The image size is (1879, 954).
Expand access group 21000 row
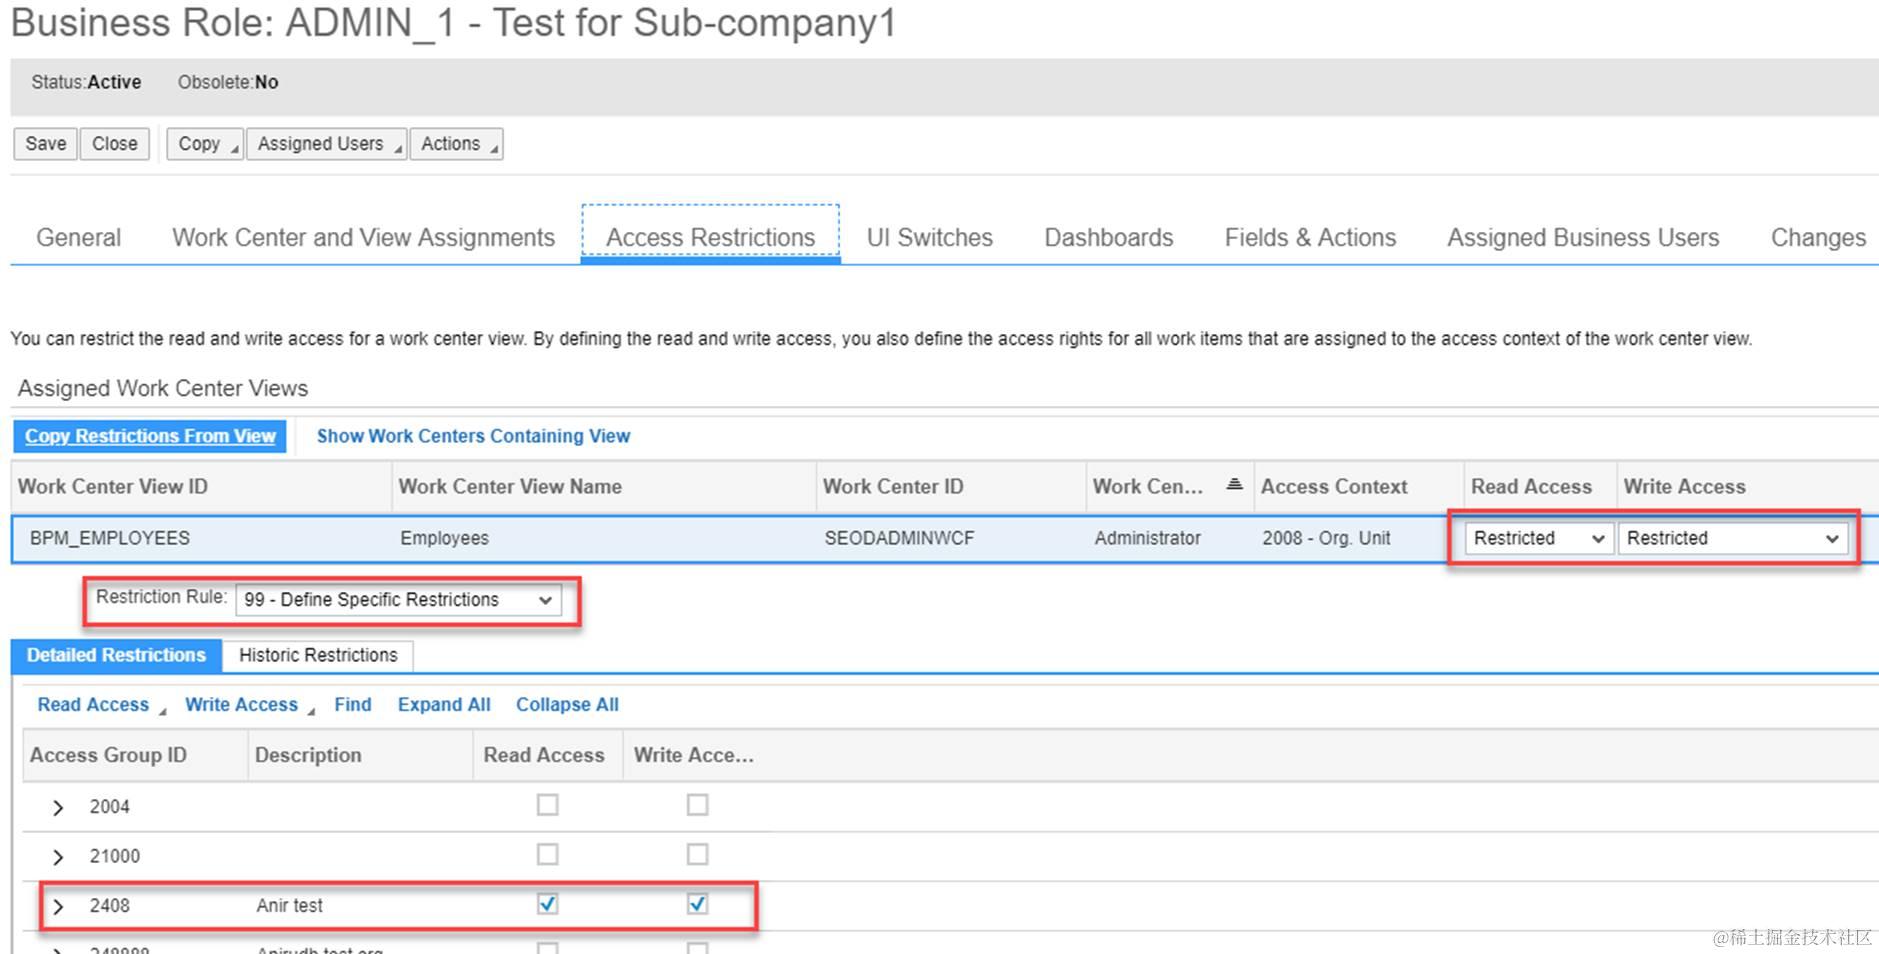pyautogui.click(x=58, y=857)
